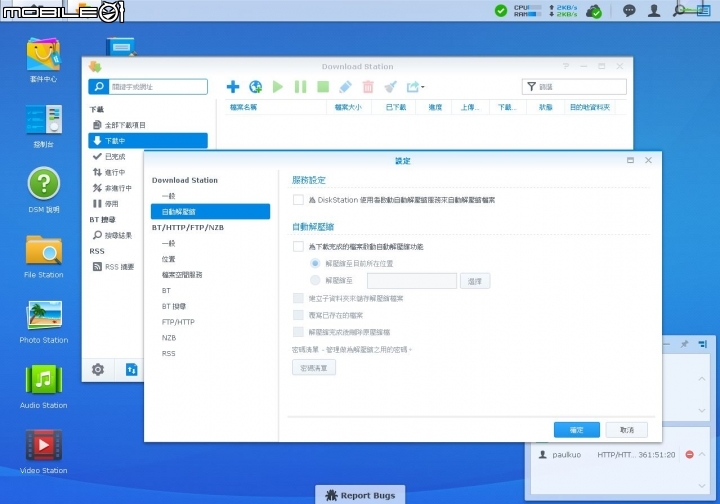
Task: Launch Video Station from desktop
Action: pos(44,445)
